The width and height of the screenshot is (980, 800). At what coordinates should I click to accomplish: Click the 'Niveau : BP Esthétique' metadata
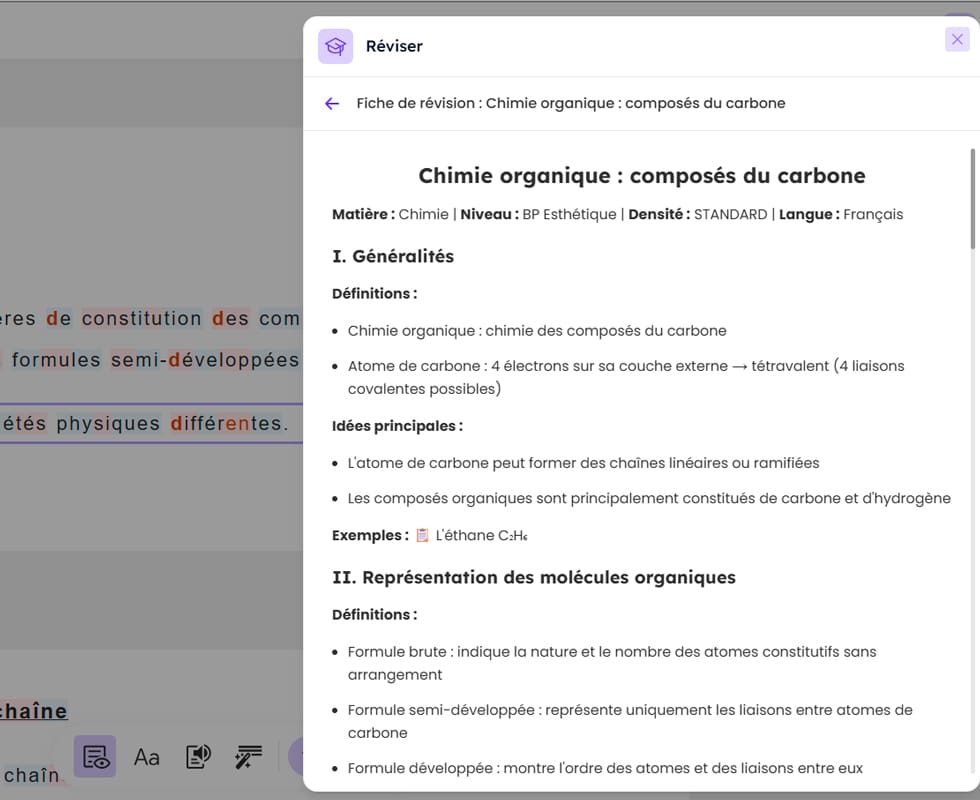tap(538, 214)
